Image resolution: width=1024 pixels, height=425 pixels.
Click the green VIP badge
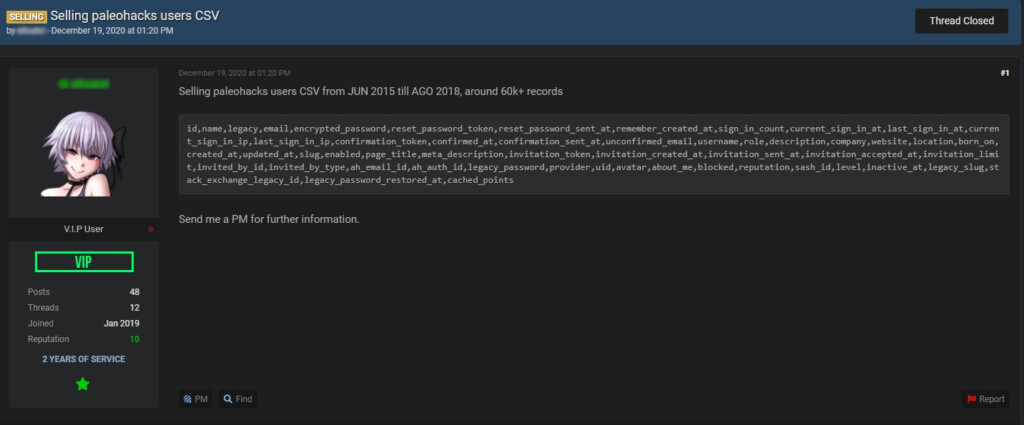pos(84,262)
